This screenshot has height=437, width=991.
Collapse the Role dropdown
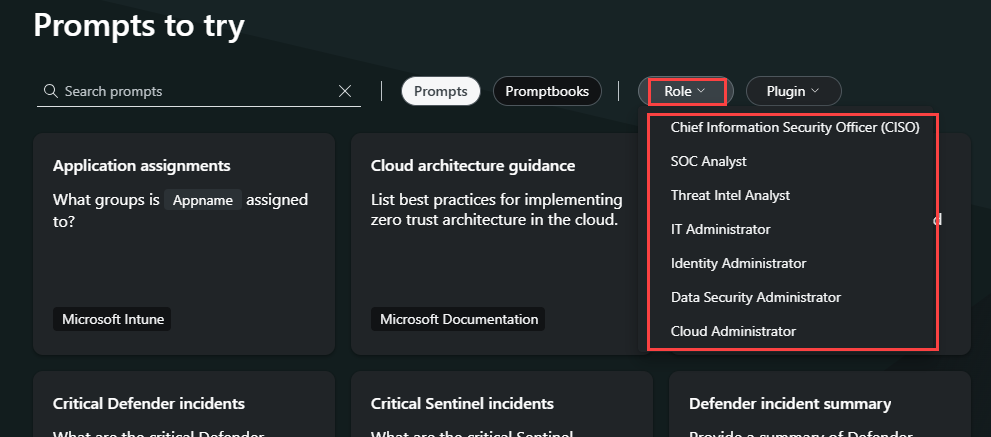[685, 91]
